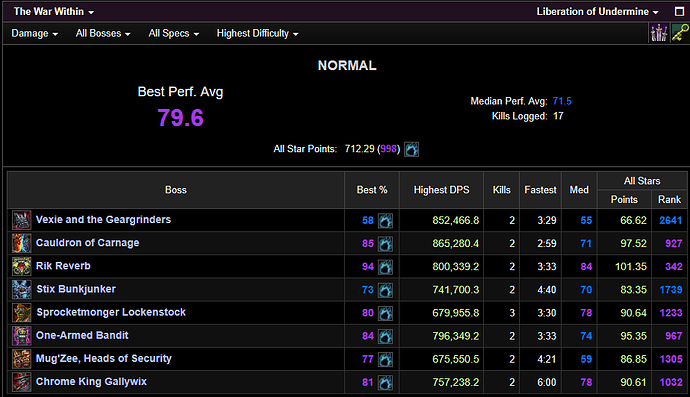Screen dimensions: 690x397
Task: Click spec icon in Chrome King Gallywix row
Action: pyautogui.click(x=385, y=382)
